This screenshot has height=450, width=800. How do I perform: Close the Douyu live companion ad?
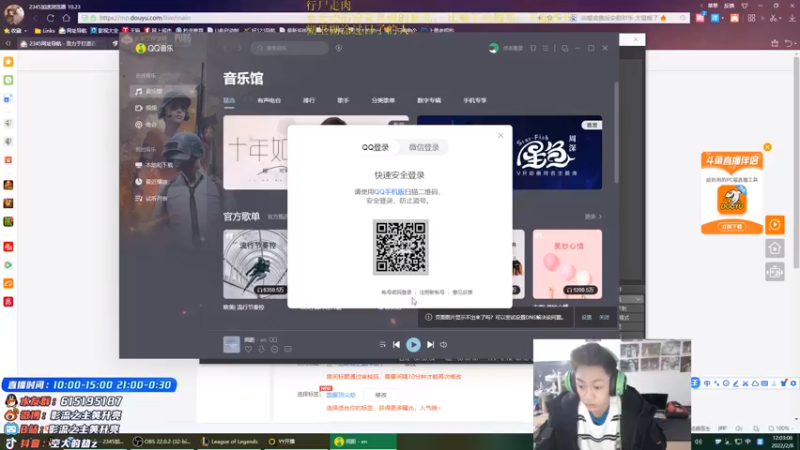pyautogui.click(x=767, y=147)
